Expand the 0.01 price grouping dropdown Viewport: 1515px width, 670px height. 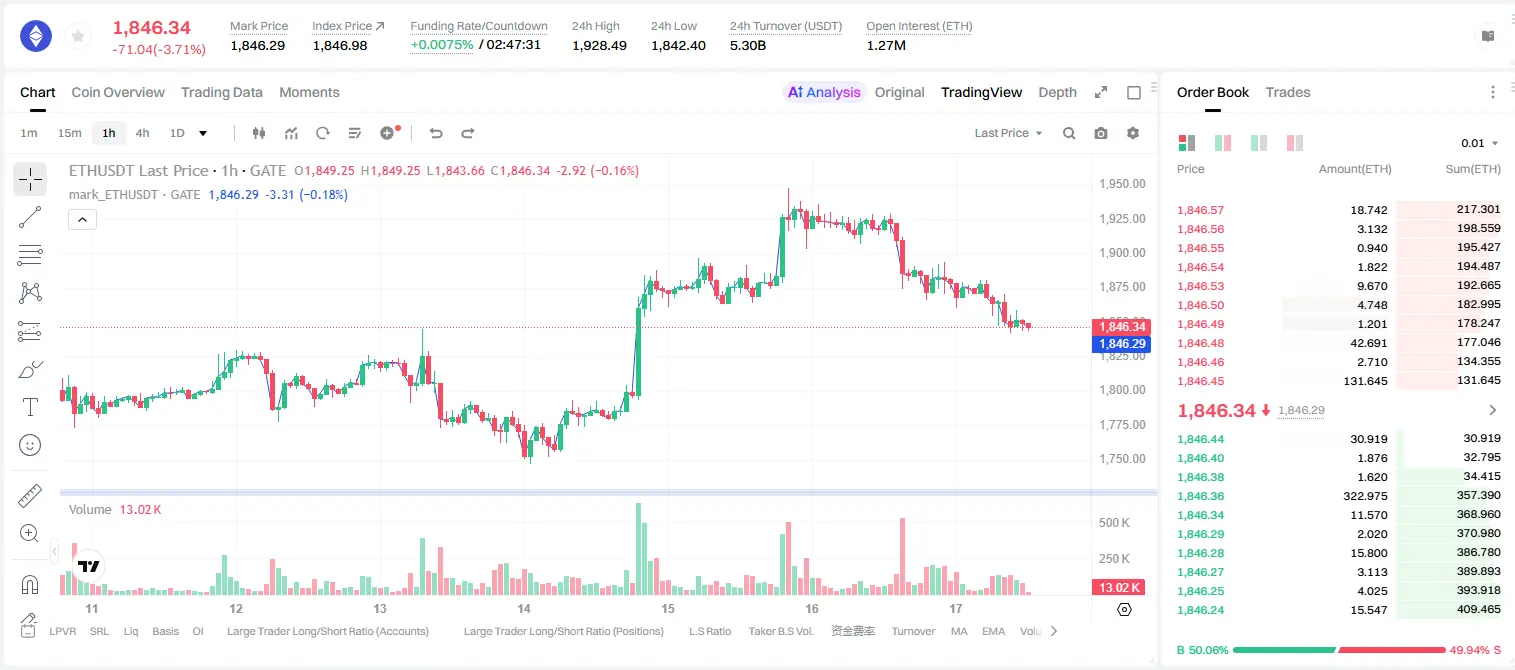[x=1480, y=143]
